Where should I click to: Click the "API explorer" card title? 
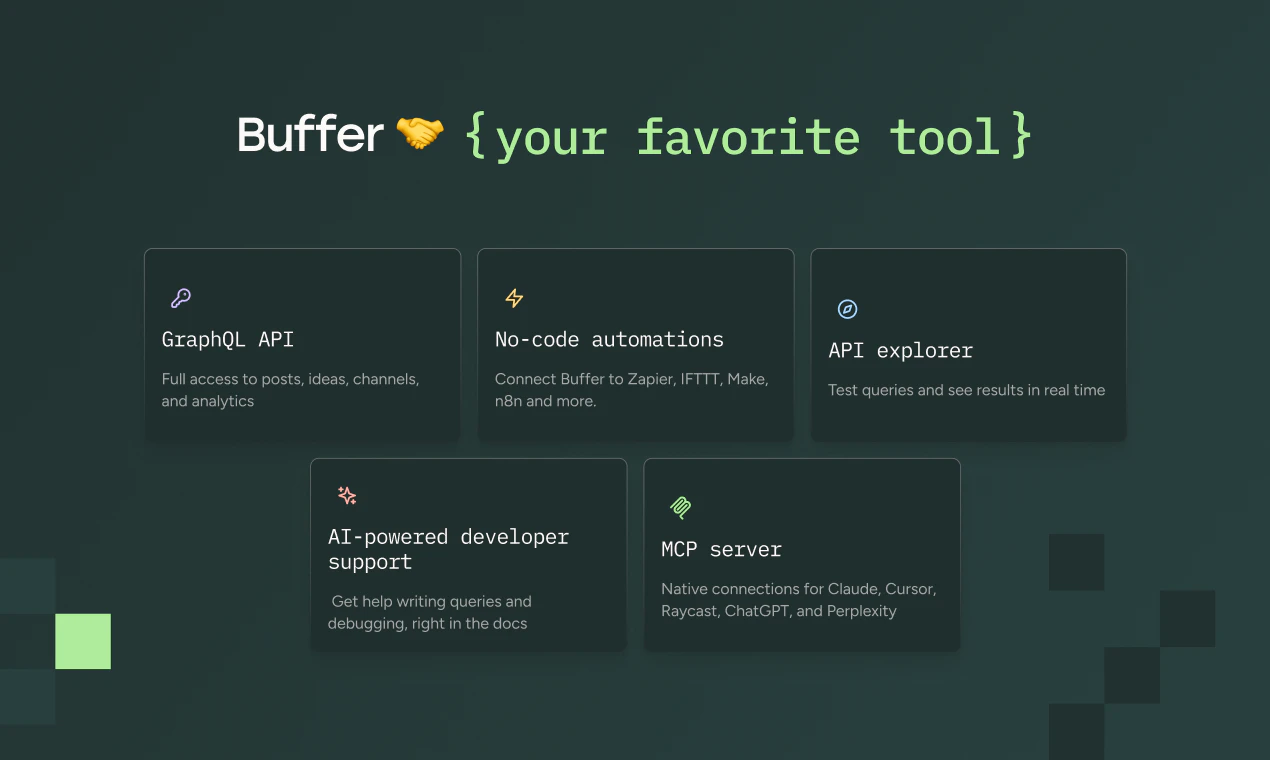tap(900, 351)
